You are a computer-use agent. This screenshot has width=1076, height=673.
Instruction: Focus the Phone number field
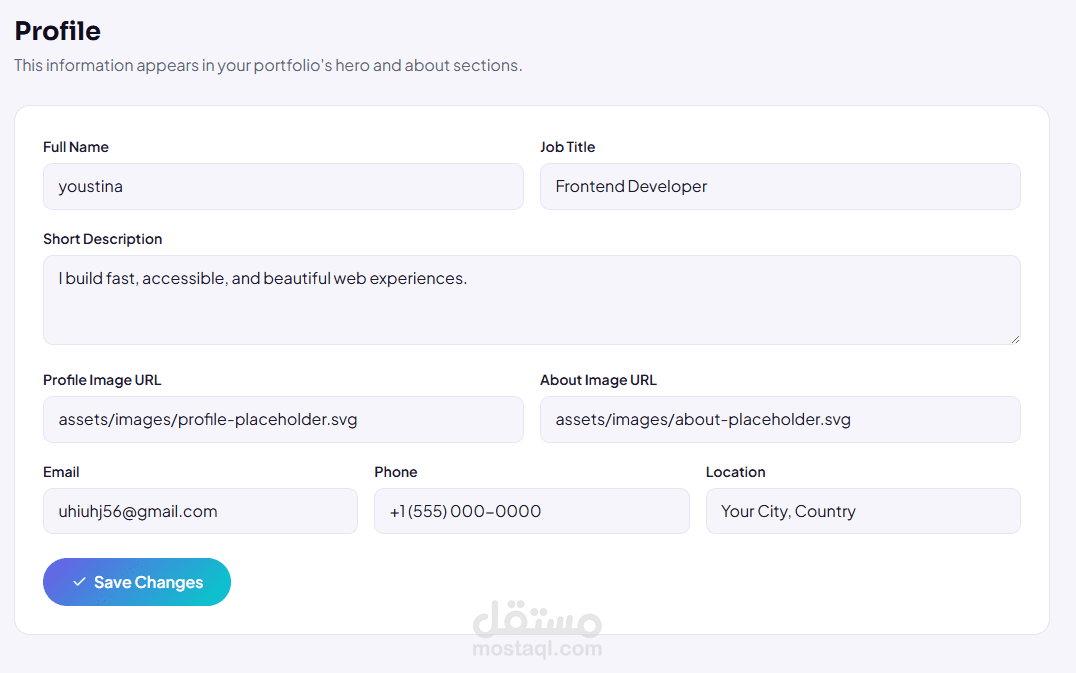(x=532, y=511)
